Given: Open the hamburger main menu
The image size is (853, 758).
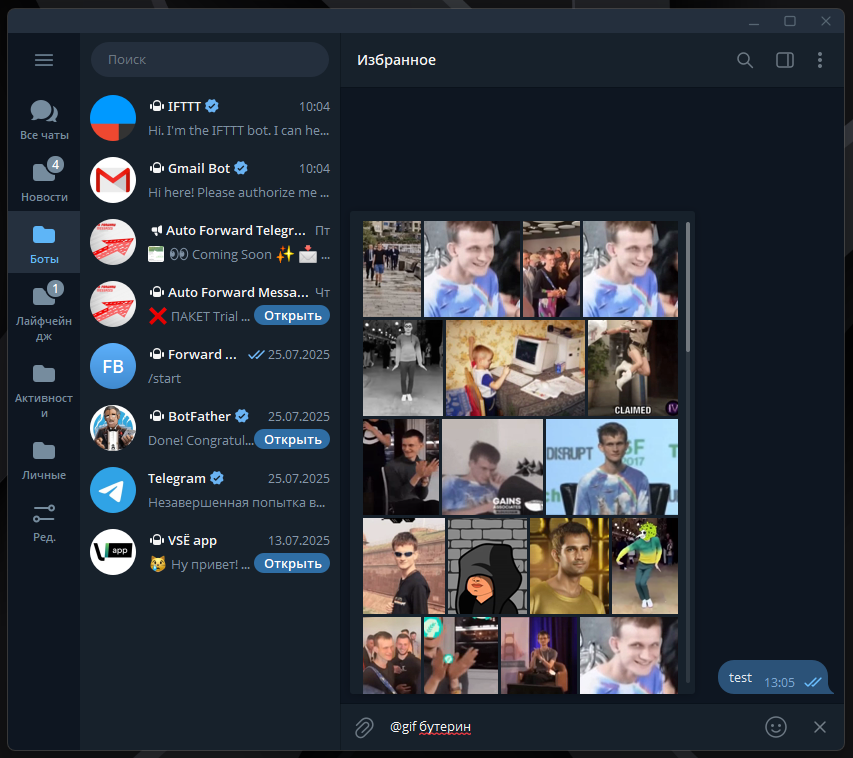Looking at the screenshot, I should 44,60.
